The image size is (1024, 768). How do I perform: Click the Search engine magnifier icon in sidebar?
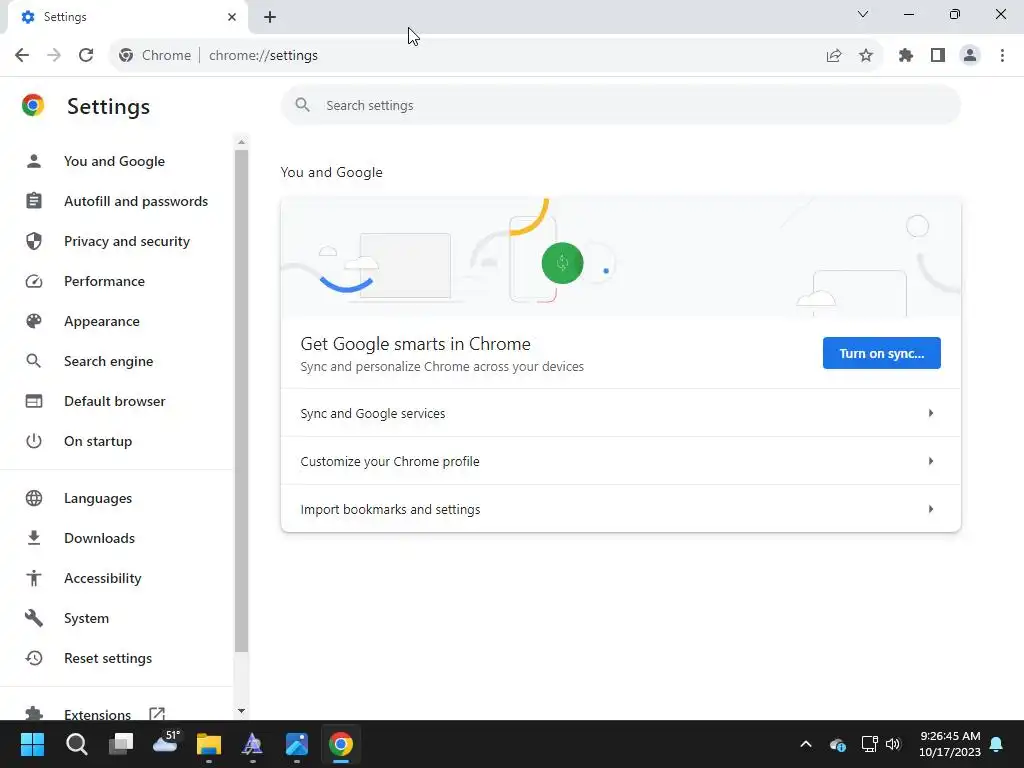pyautogui.click(x=34, y=361)
